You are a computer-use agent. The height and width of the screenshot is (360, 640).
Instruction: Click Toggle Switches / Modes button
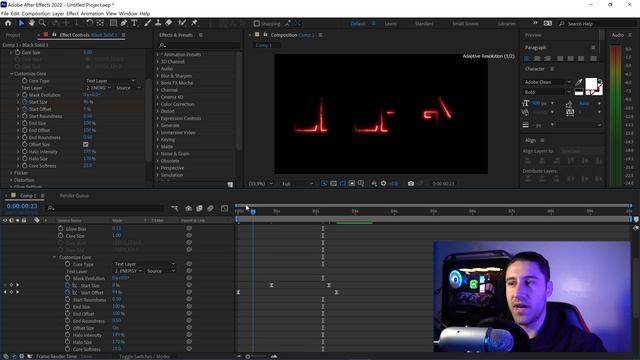click(144, 356)
